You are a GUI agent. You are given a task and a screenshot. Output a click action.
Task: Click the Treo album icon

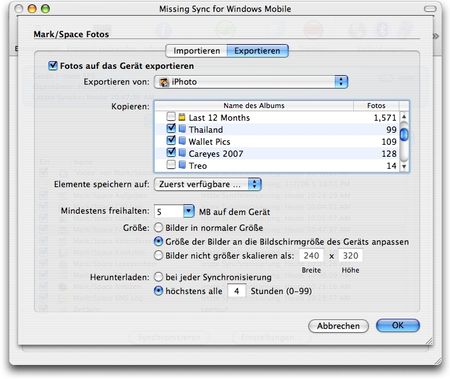[x=182, y=165]
